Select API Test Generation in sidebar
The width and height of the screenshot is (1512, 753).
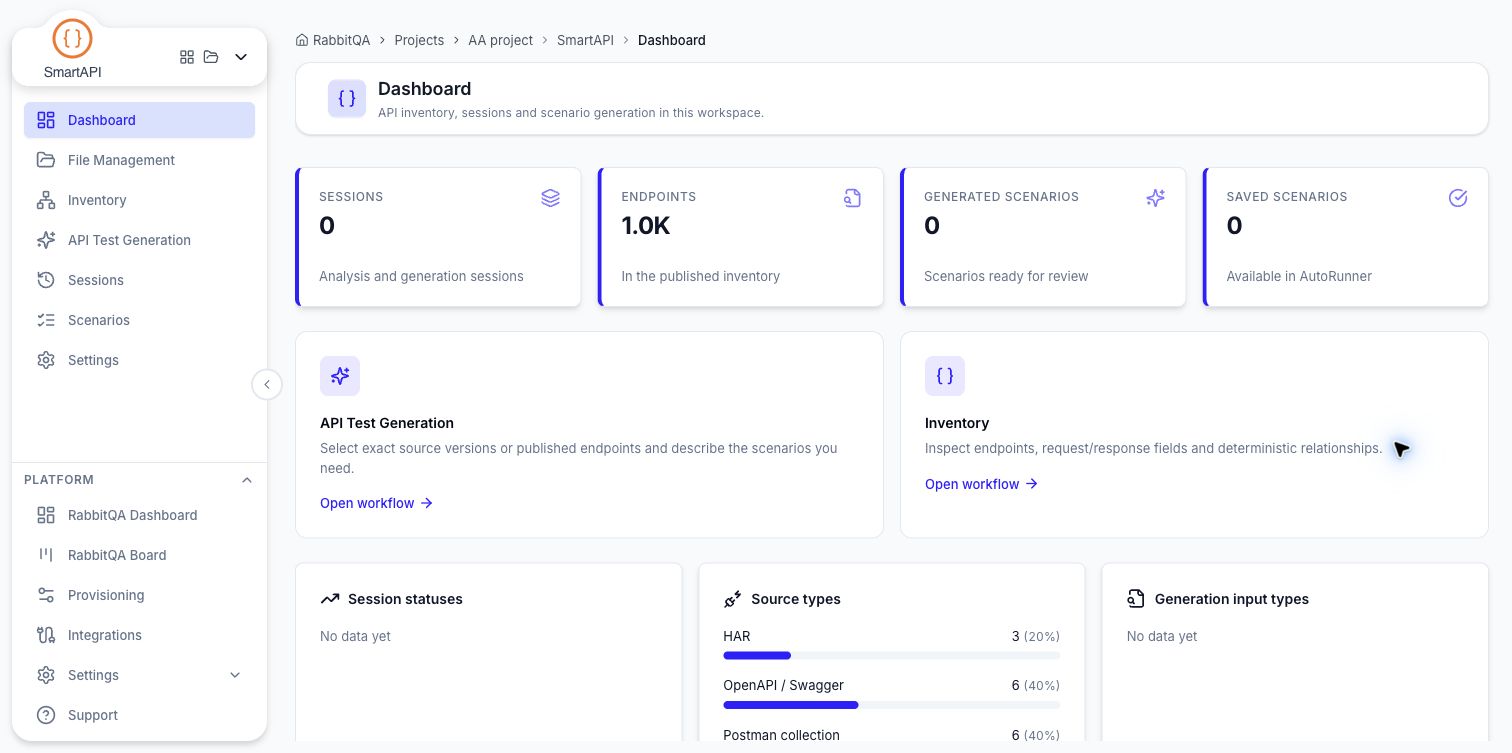point(139,240)
